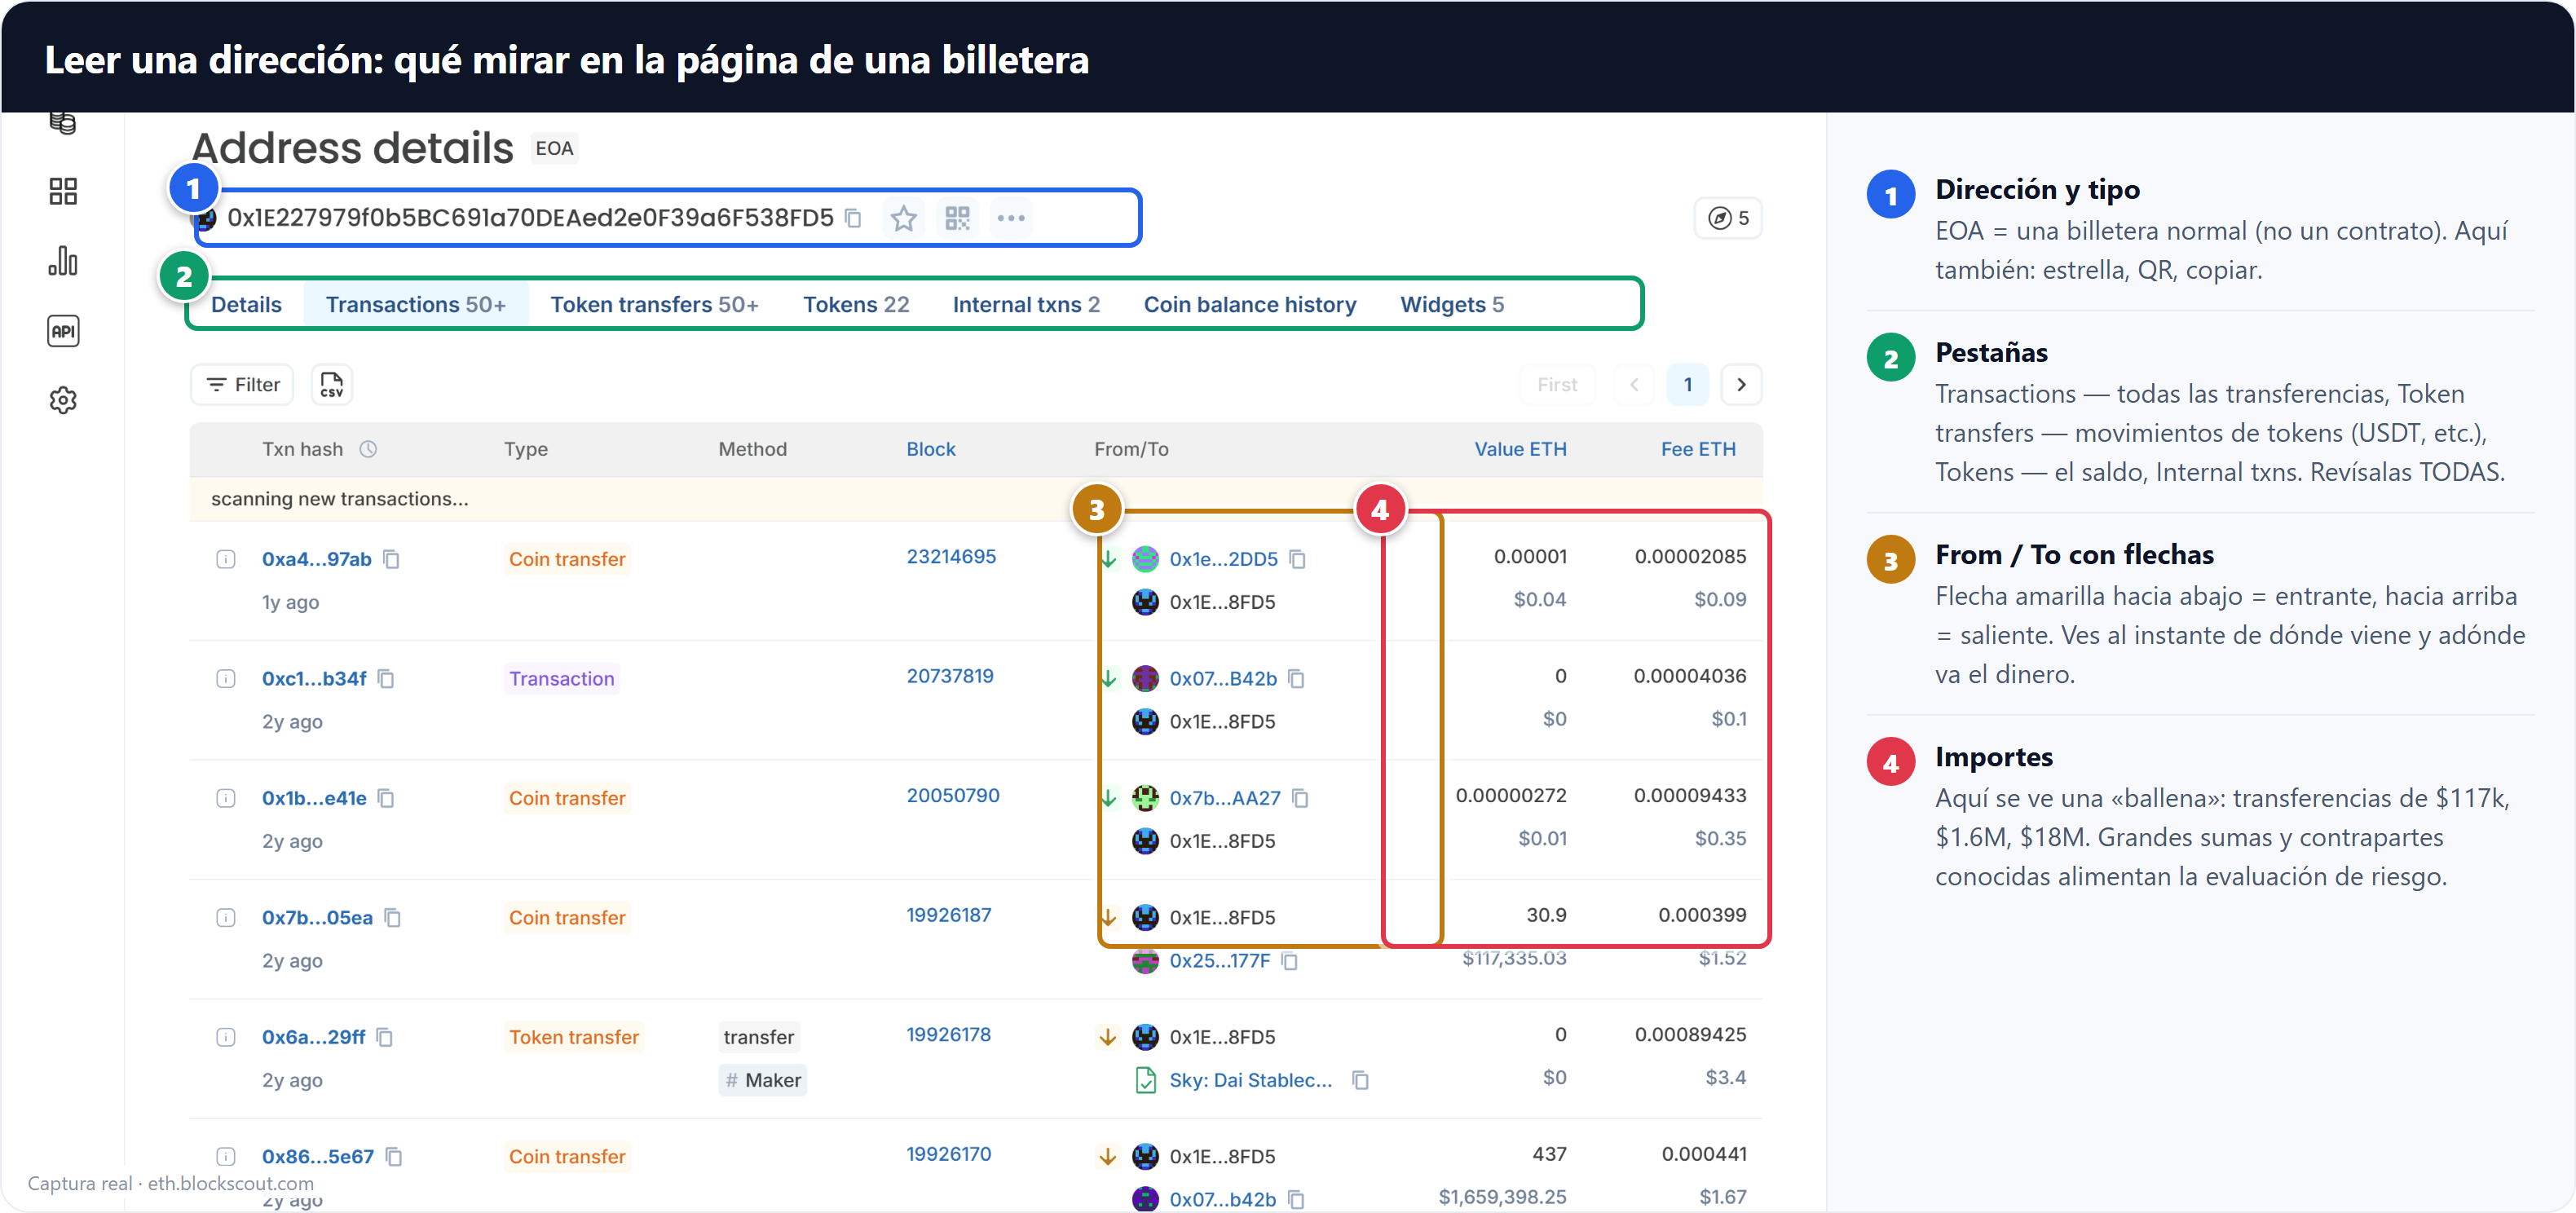
Task: Download transactions as CSV
Action: click(x=332, y=385)
